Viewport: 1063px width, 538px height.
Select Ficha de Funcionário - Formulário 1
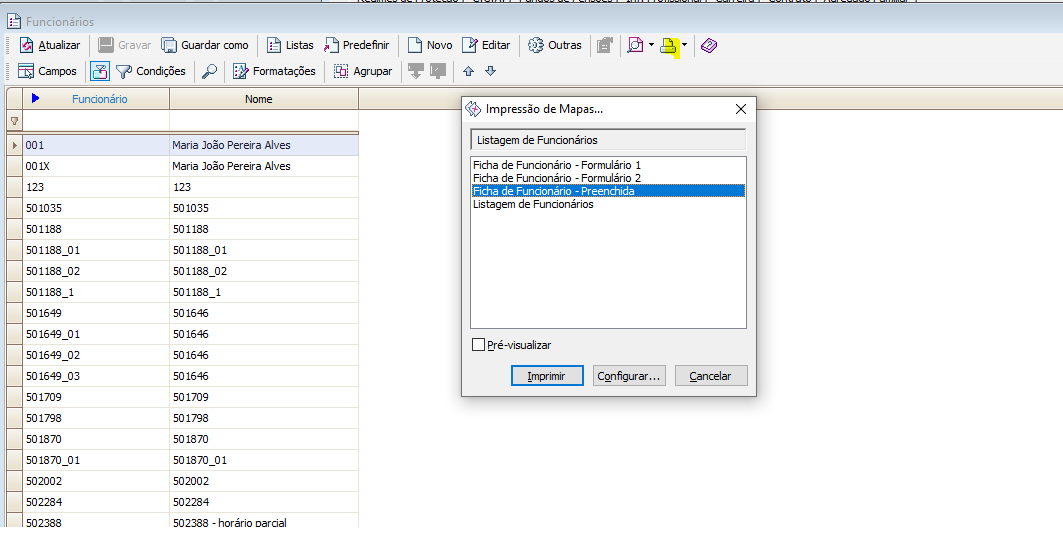coord(556,165)
